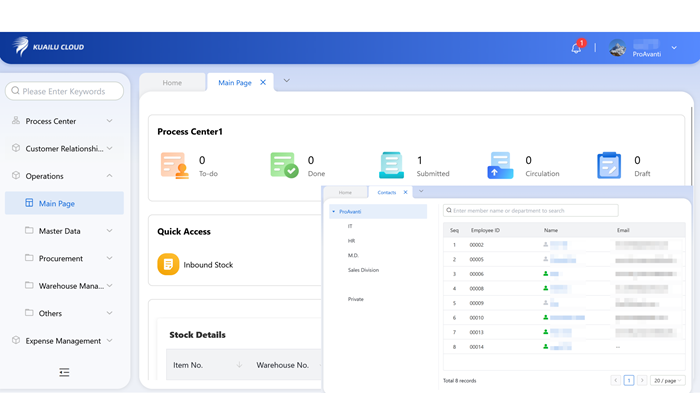The height and width of the screenshot is (393, 700).
Task: Select the HR department
Action: pyautogui.click(x=351, y=241)
